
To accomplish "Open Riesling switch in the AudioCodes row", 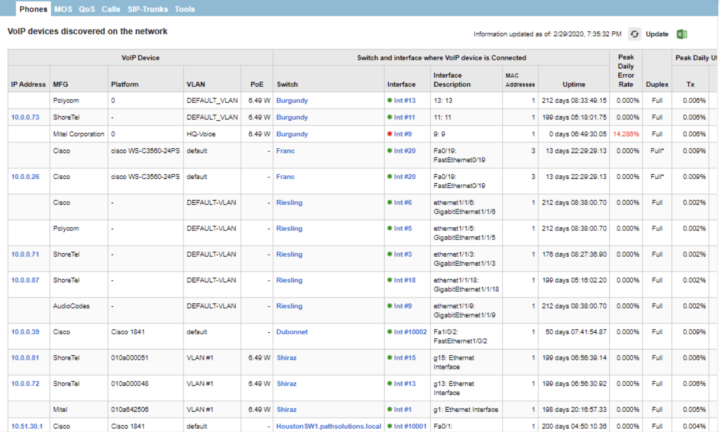I will click(x=289, y=306).
